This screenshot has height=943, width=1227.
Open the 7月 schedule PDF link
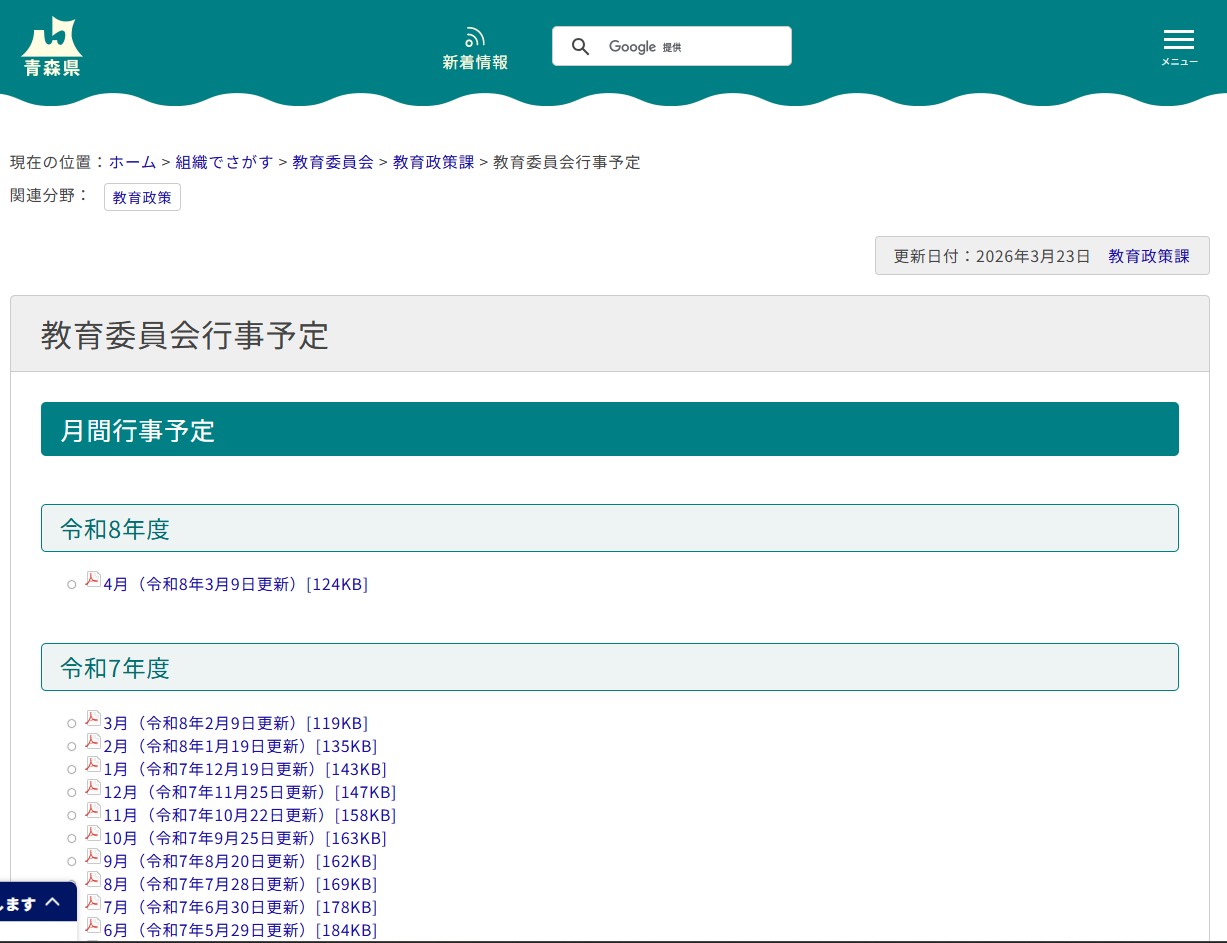(x=240, y=907)
